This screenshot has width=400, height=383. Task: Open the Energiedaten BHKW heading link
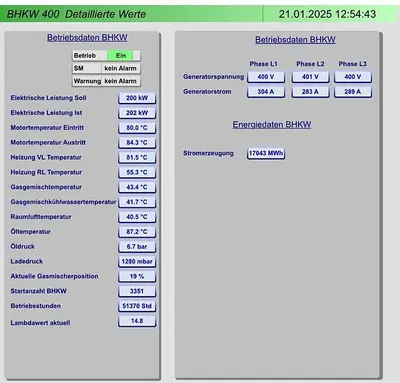(272, 125)
